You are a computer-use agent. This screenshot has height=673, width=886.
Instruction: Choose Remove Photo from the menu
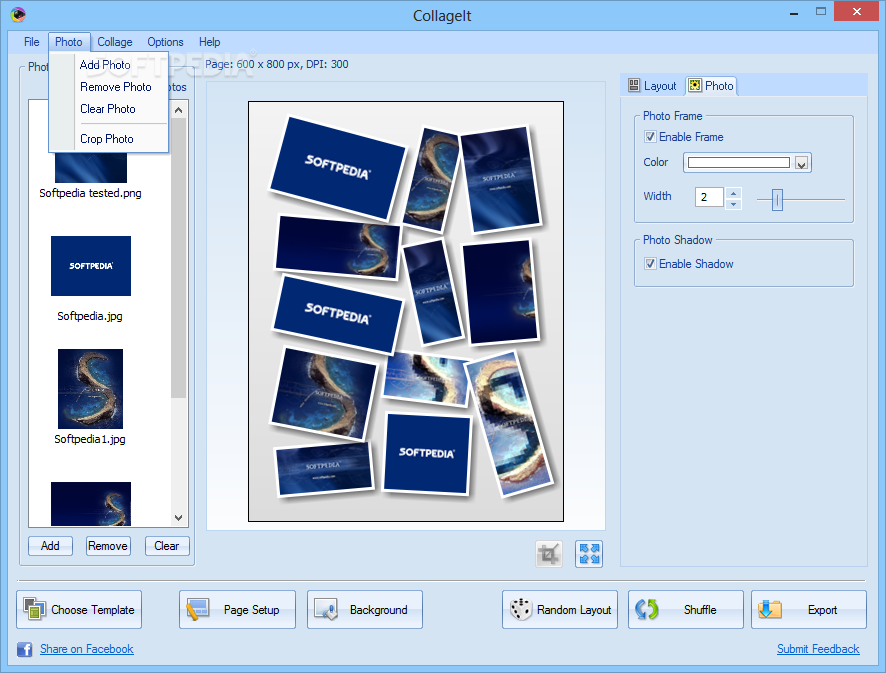pos(116,87)
